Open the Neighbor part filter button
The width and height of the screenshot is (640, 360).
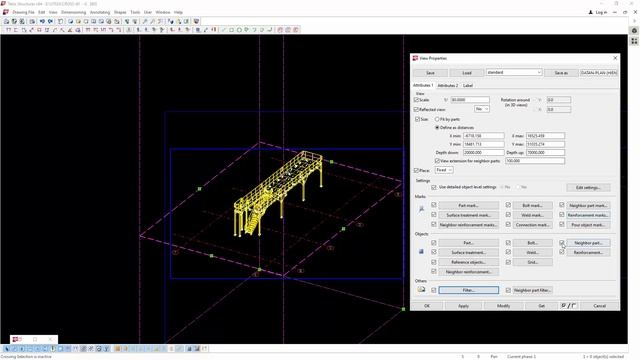tap(532, 290)
